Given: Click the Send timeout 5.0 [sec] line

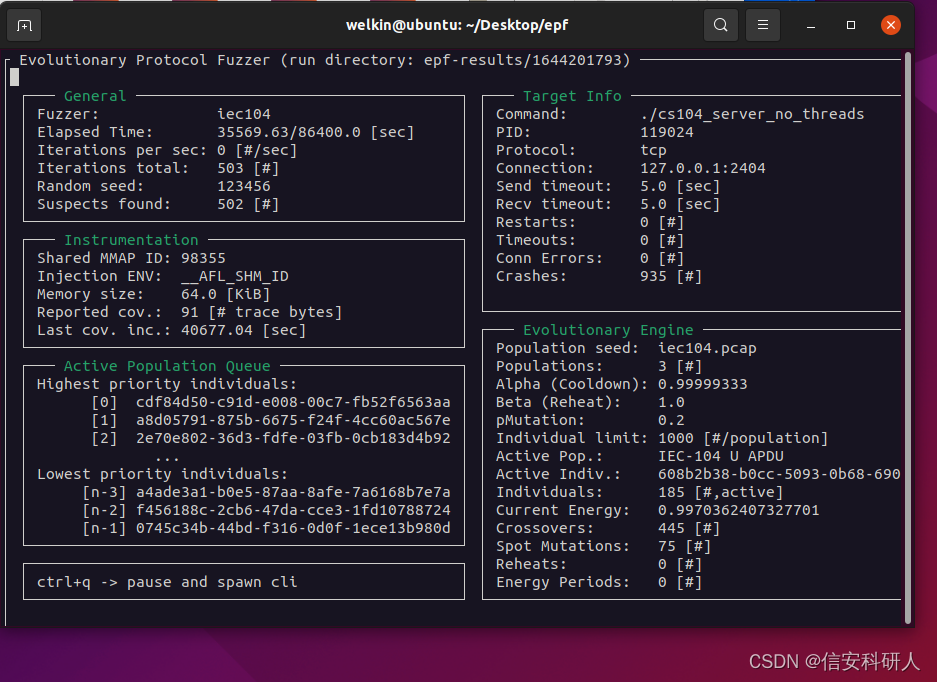Looking at the screenshot, I should point(608,186).
